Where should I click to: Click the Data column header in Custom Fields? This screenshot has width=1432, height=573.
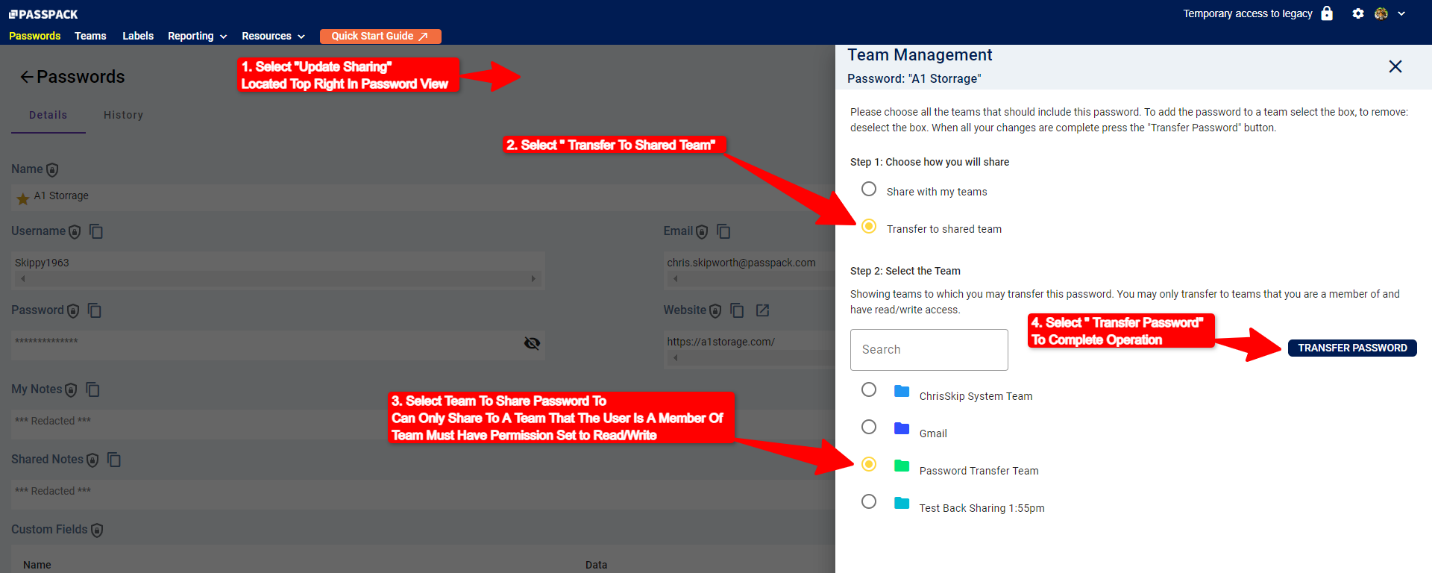(597, 565)
